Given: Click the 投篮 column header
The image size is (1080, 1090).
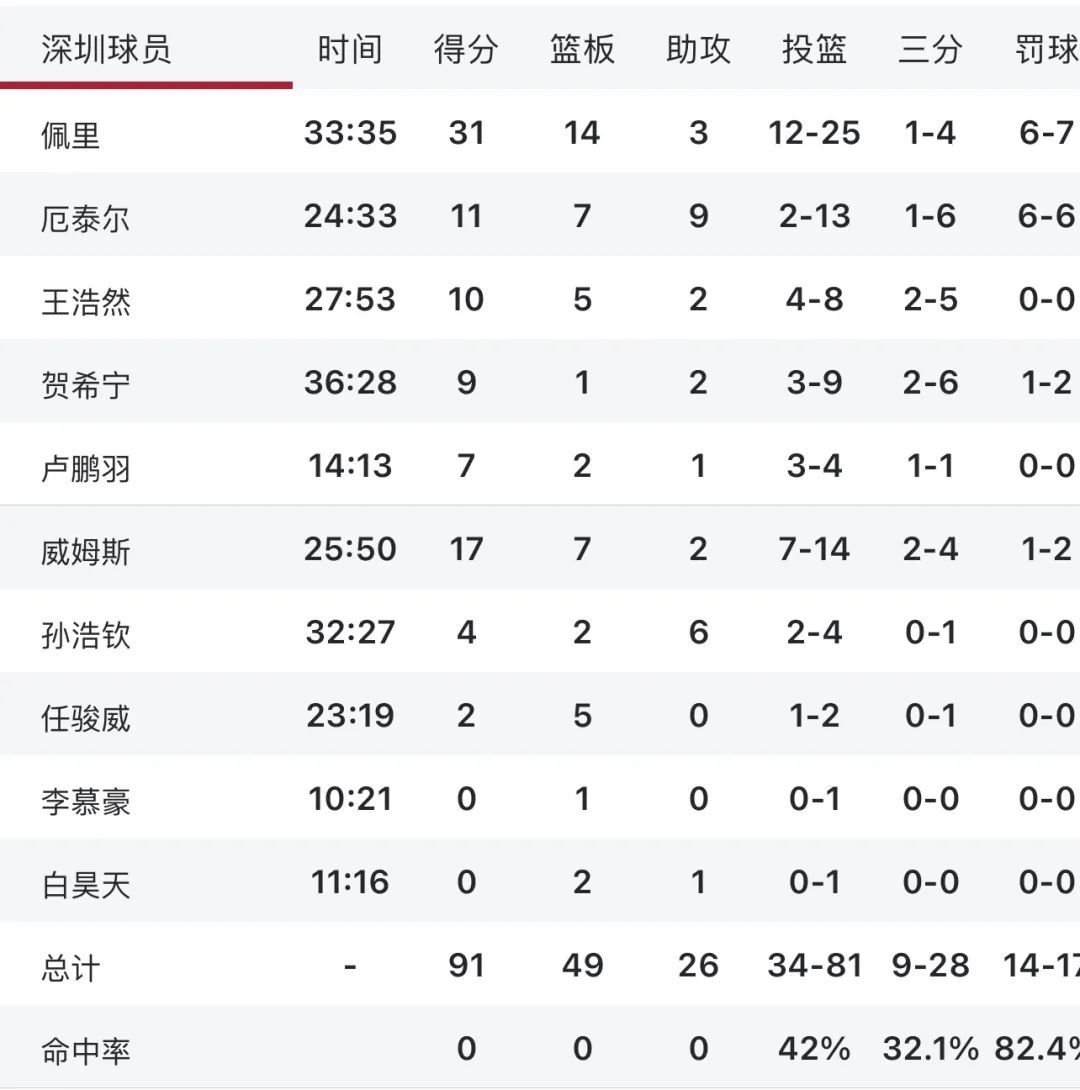Looking at the screenshot, I should (x=814, y=49).
